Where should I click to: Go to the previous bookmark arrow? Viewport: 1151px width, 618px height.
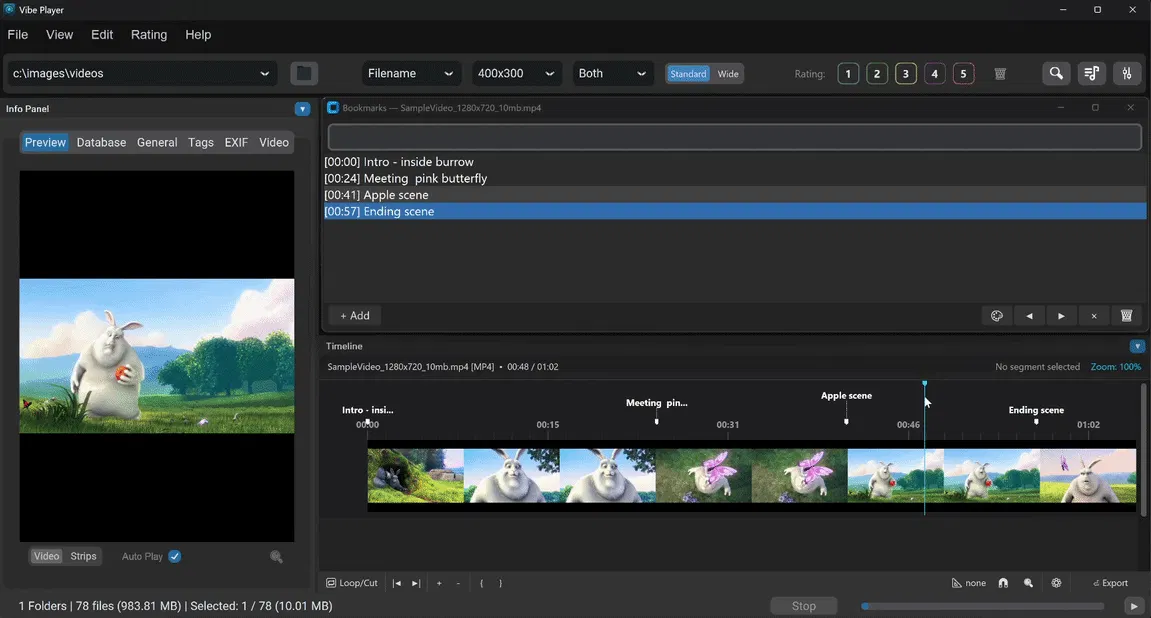tap(1029, 316)
